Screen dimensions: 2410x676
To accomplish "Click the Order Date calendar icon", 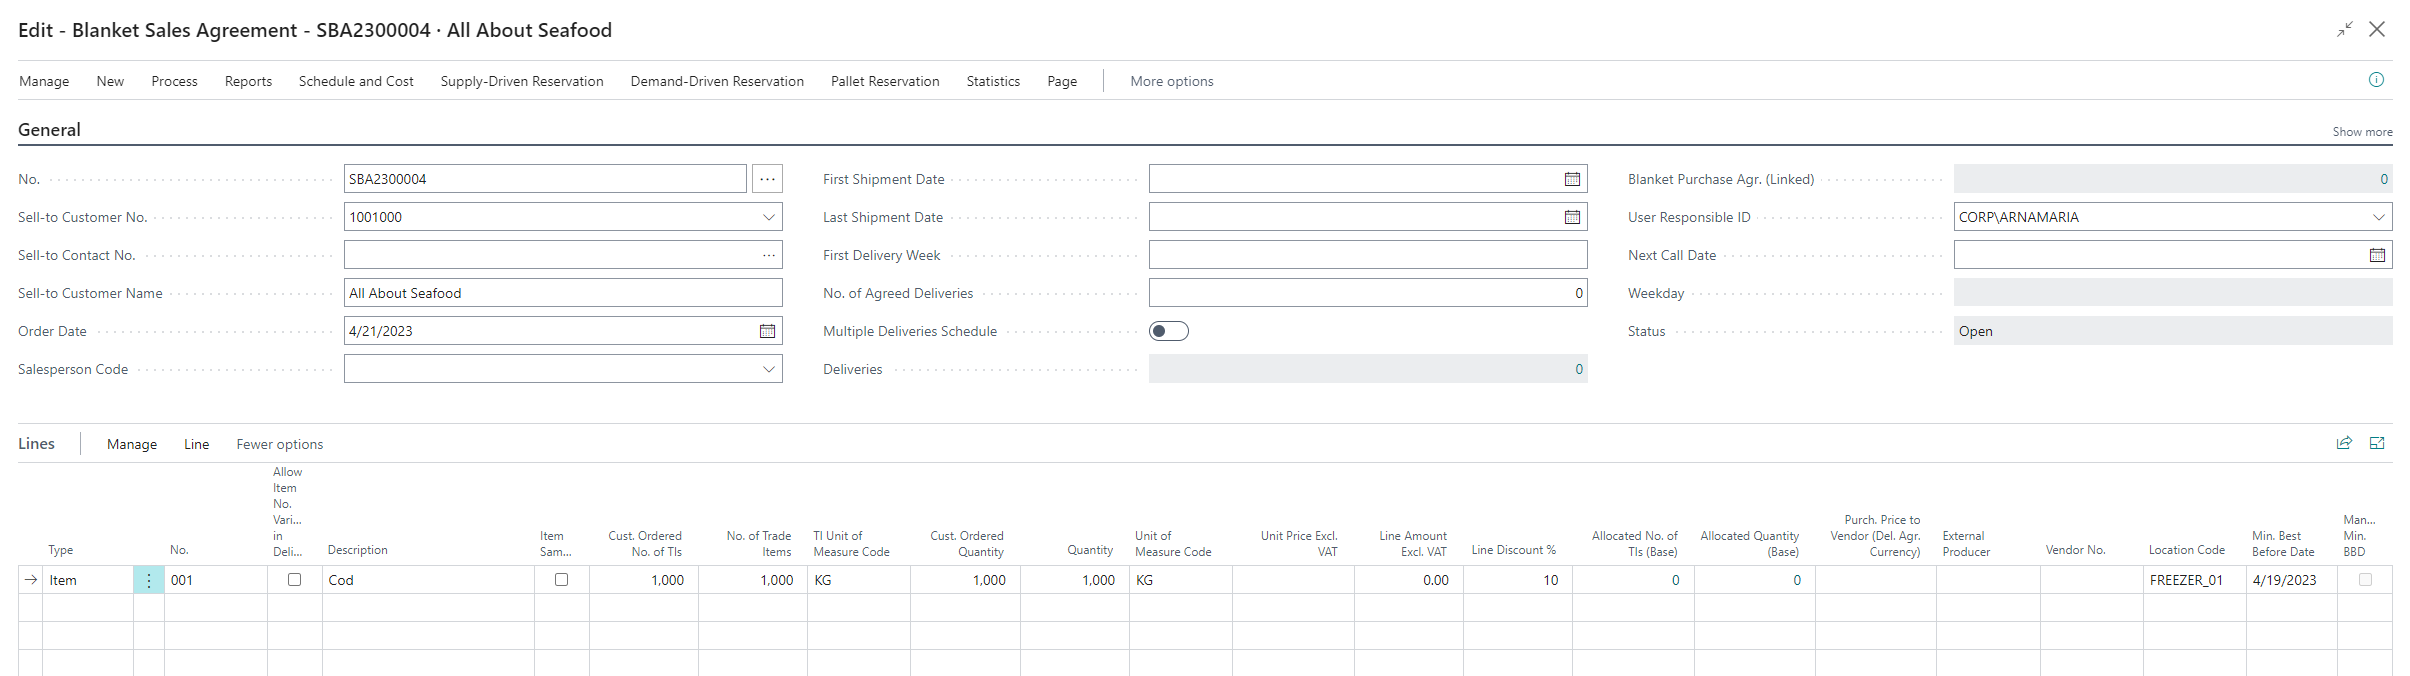I will 767,331.
